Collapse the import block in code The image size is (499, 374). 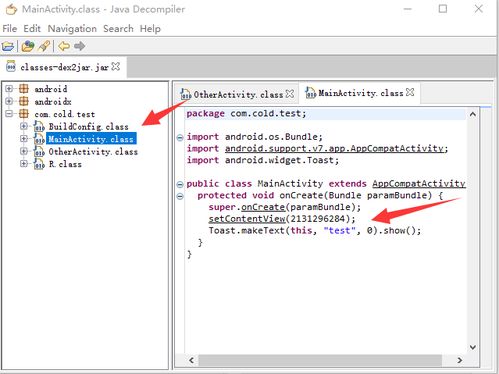pos(180,137)
